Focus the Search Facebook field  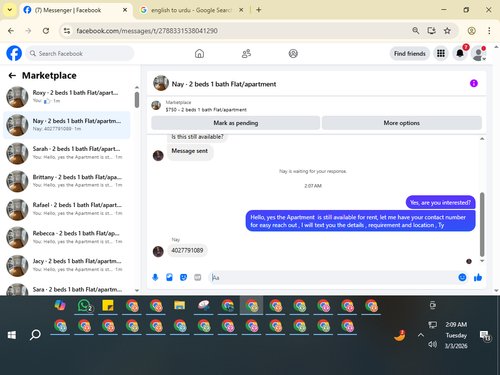click(x=80, y=53)
